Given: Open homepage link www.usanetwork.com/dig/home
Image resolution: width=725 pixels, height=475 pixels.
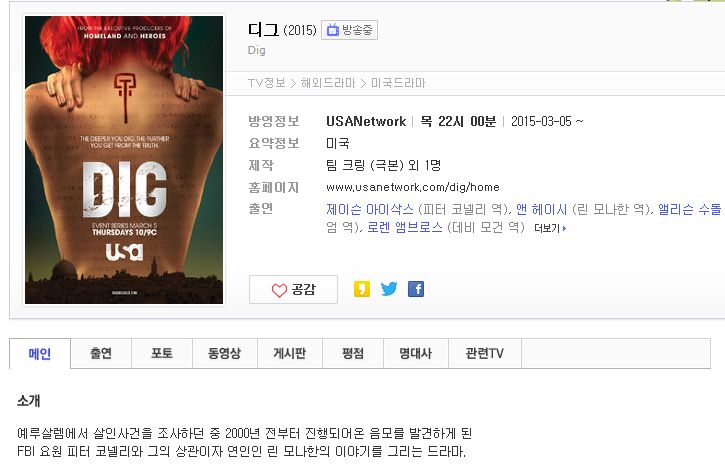Looking at the screenshot, I should 412,187.
